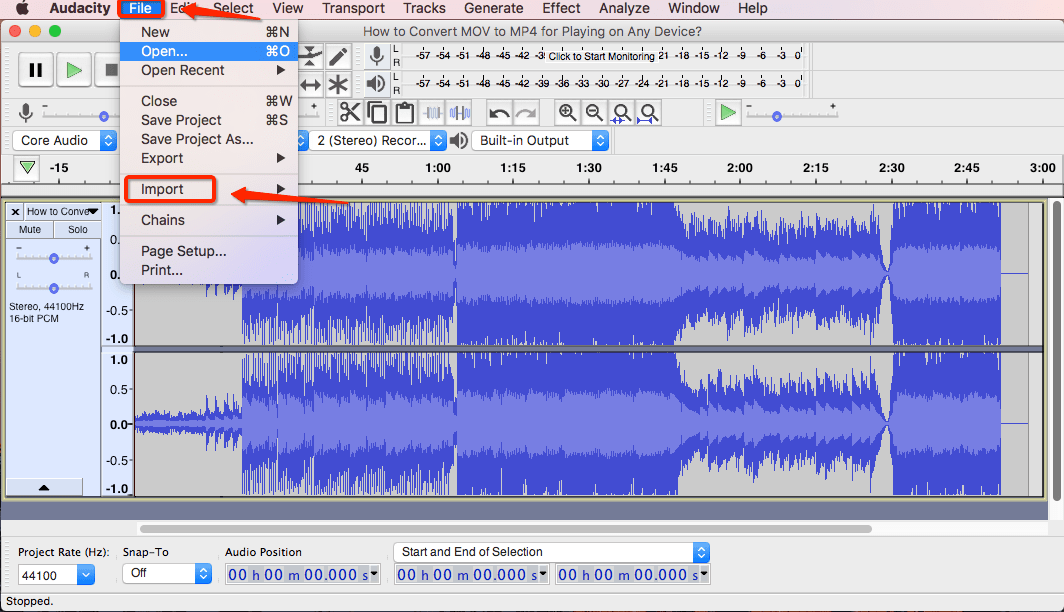Screen dimensions: 1064x612
Task: Open the Analyze menu
Action: [624, 8]
